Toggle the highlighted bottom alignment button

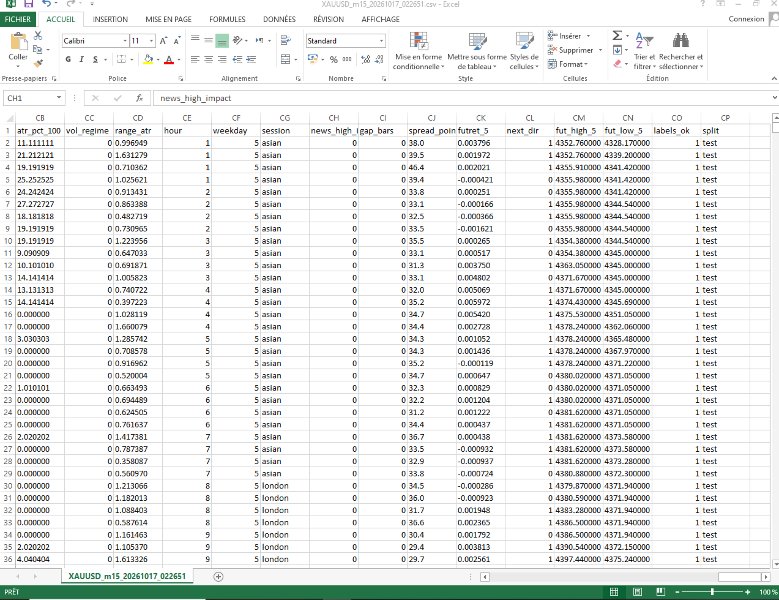point(222,41)
